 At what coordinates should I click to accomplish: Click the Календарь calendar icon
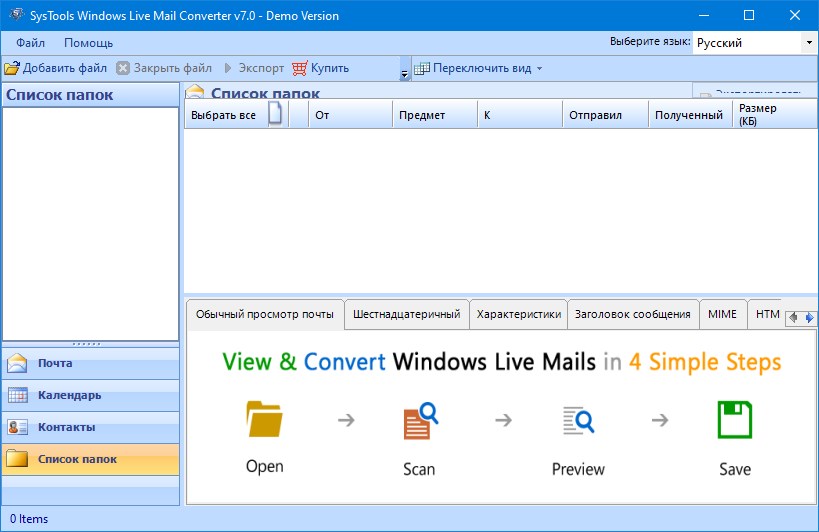(x=18, y=395)
